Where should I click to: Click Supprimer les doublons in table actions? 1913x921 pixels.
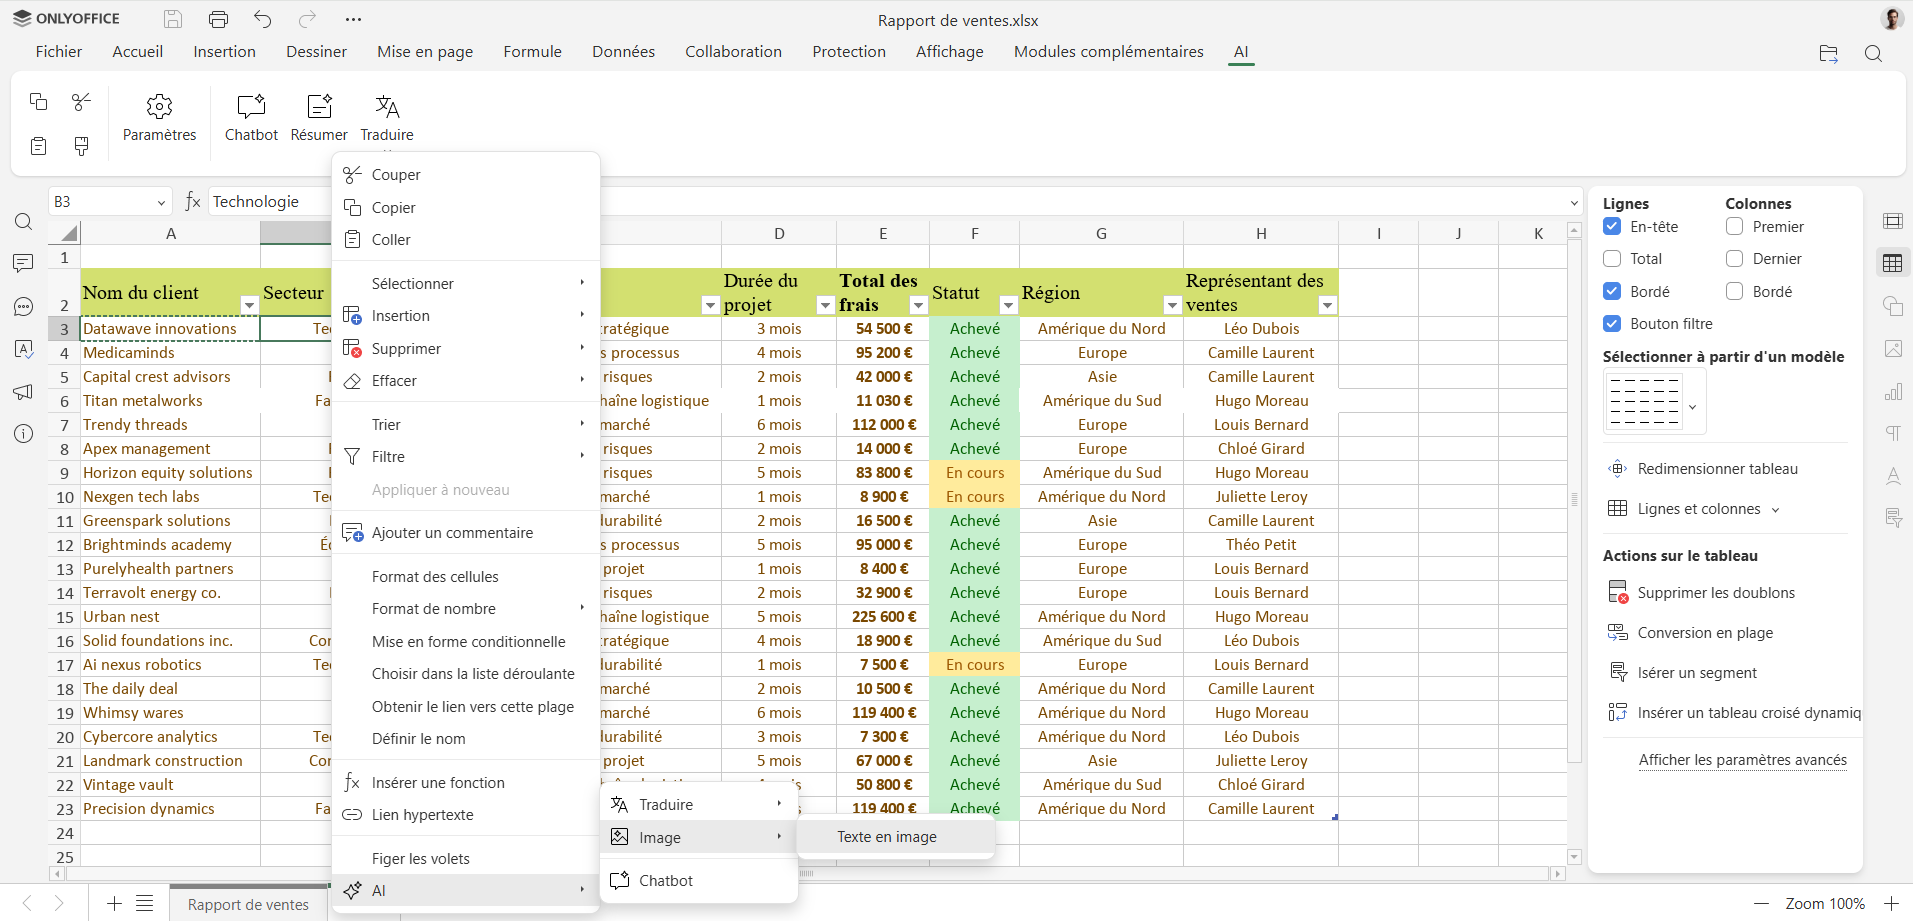point(1715,593)
